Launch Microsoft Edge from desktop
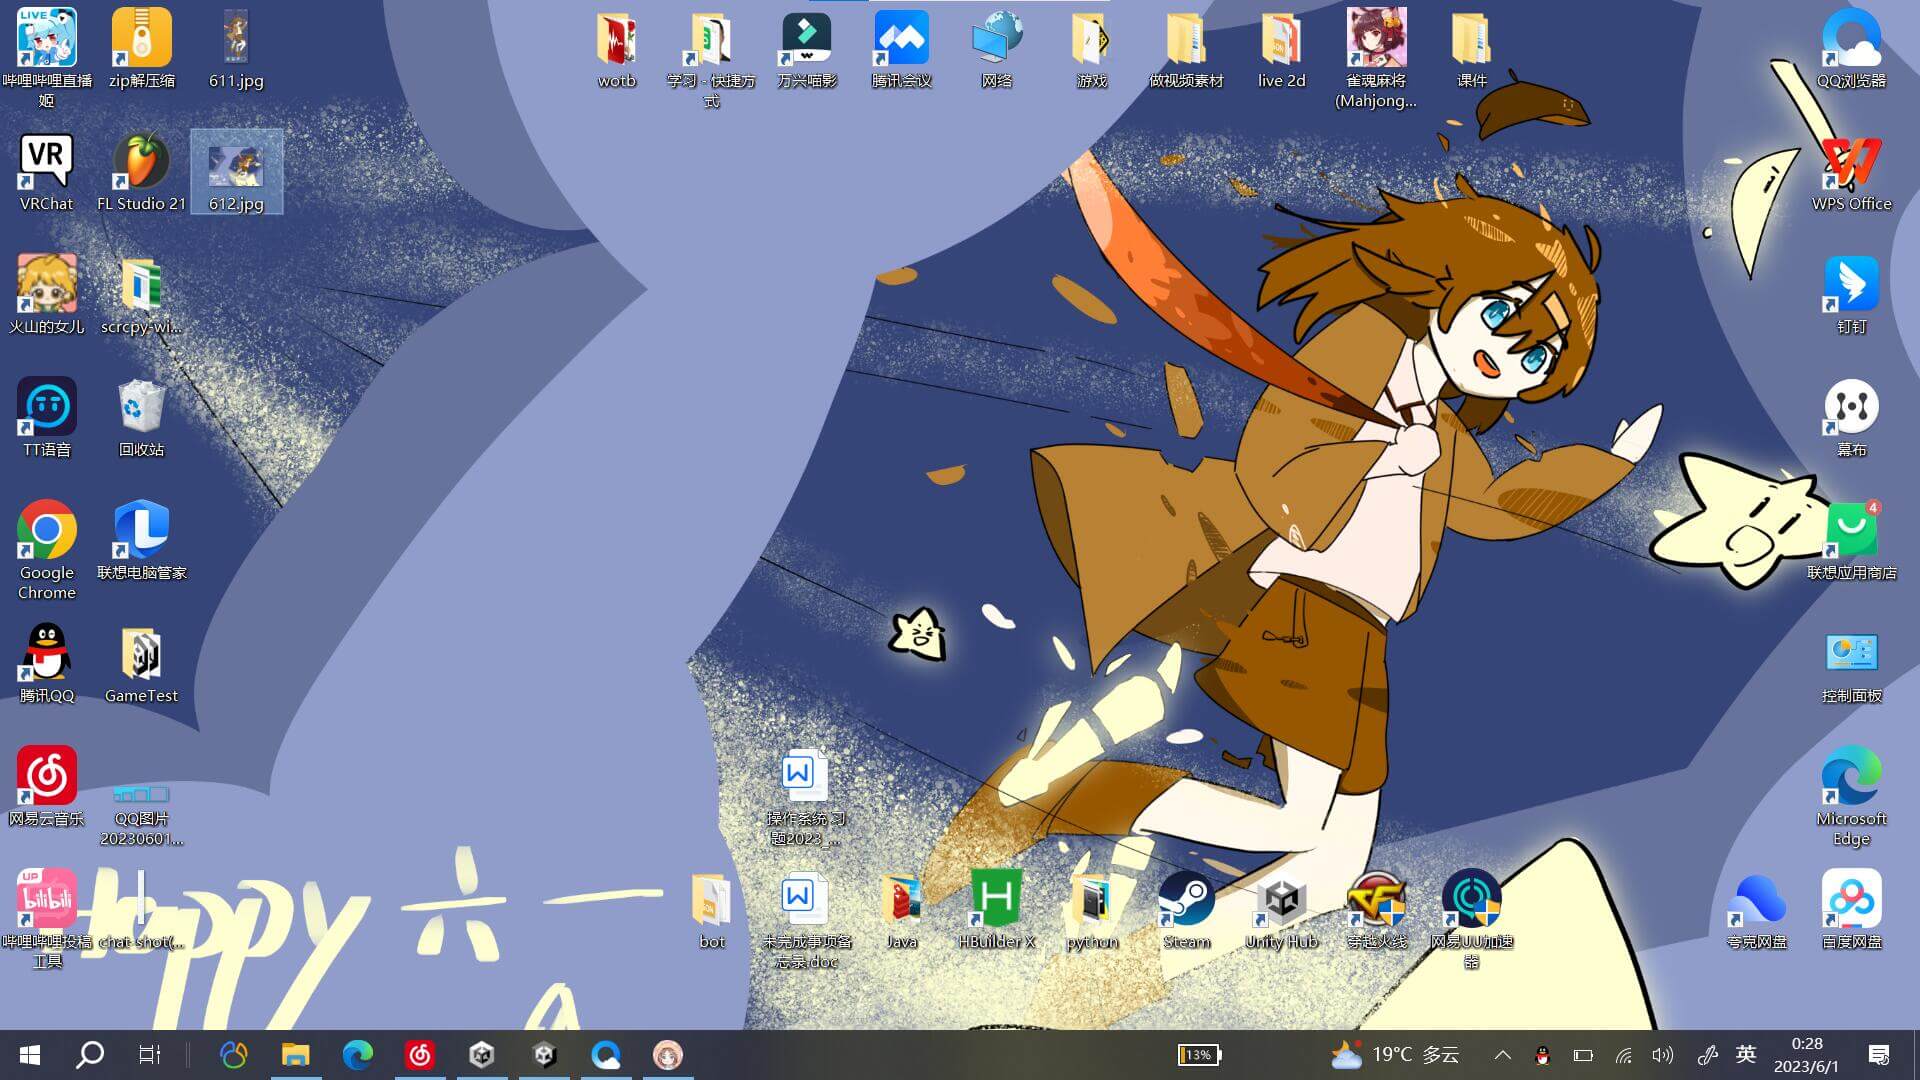The width and height of the screenshot is (1920, 1080). (x=1851, y=796)
